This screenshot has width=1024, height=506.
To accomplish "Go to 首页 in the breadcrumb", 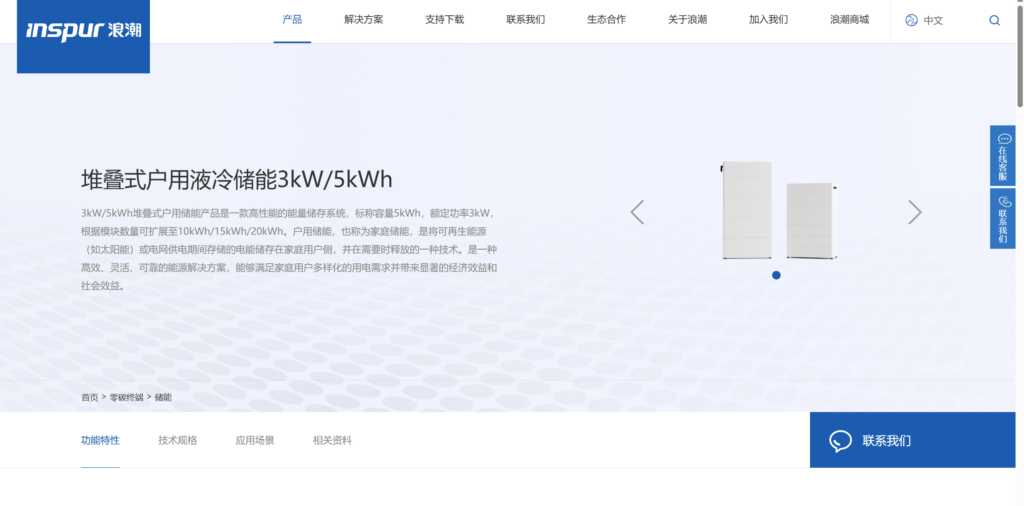I will [89, 397].
